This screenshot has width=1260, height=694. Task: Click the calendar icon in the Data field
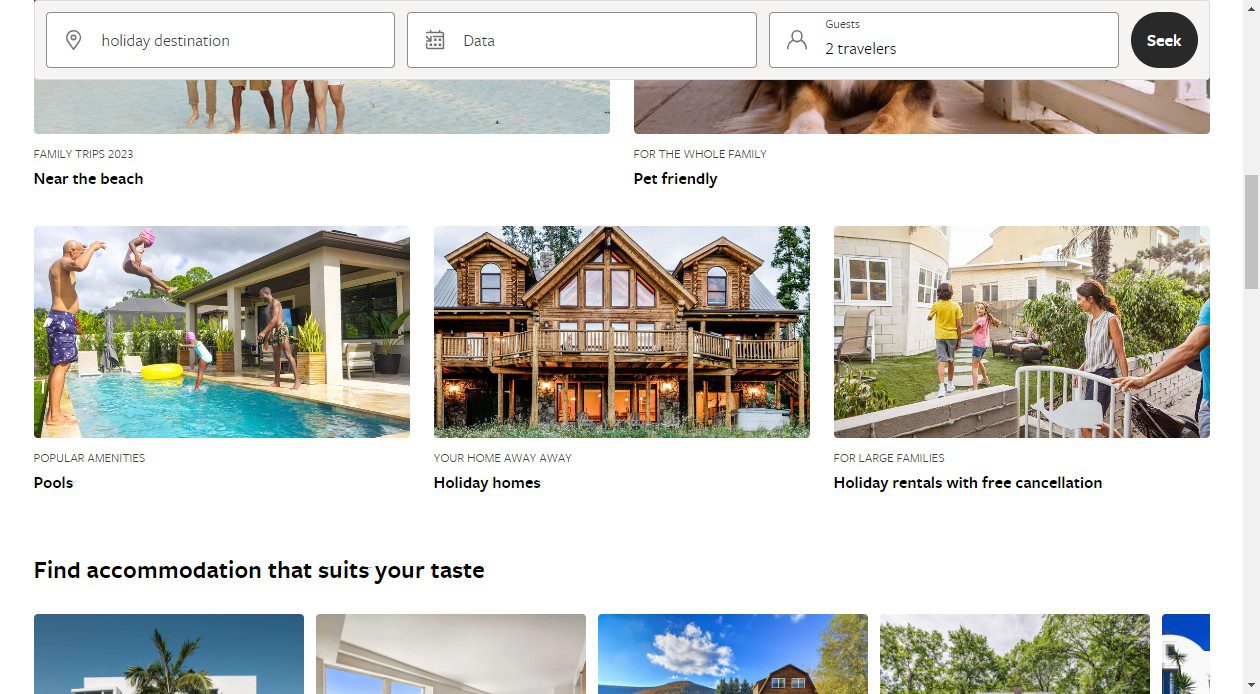click(x=435, y=40)
